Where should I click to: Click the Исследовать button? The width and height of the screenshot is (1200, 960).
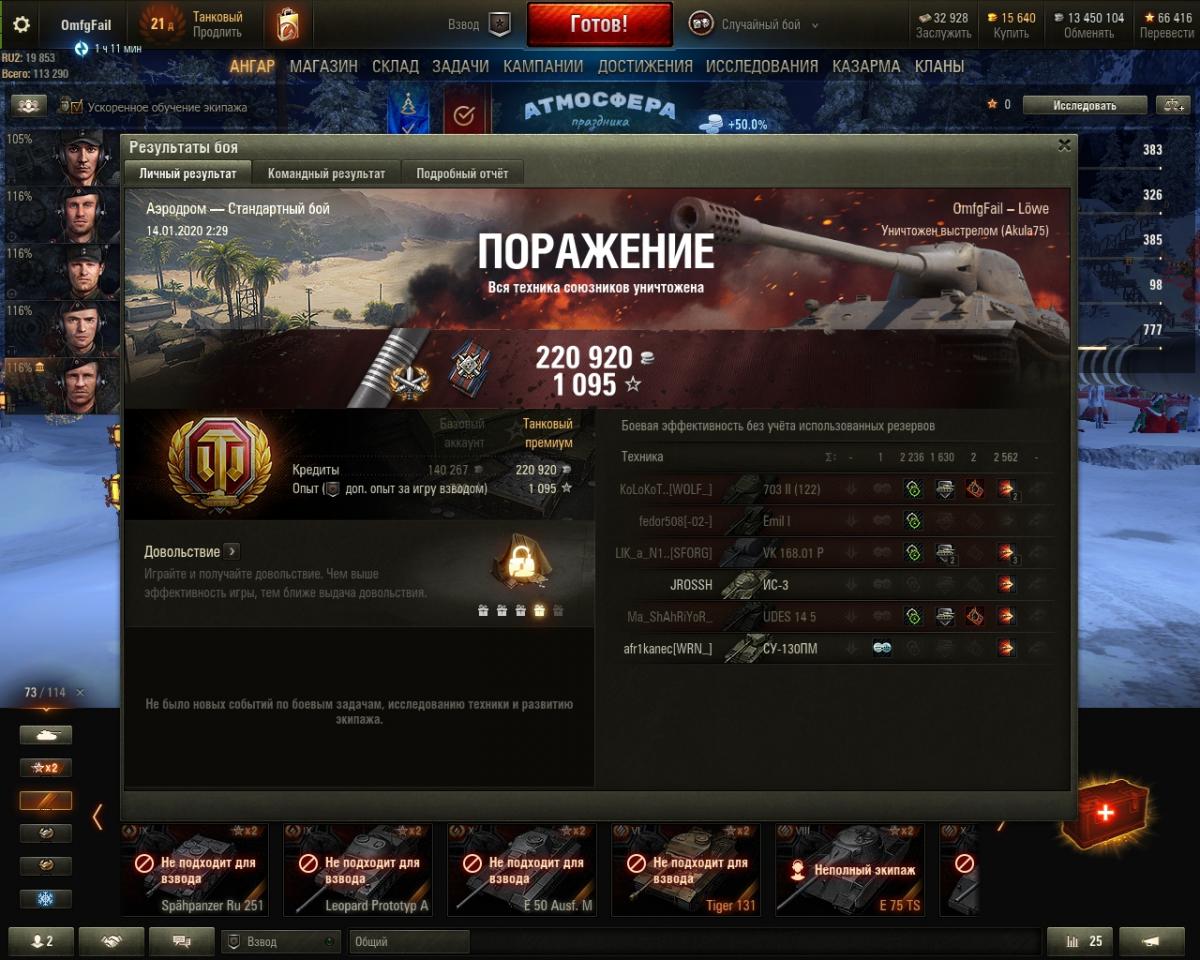(x=1084, y=105)
